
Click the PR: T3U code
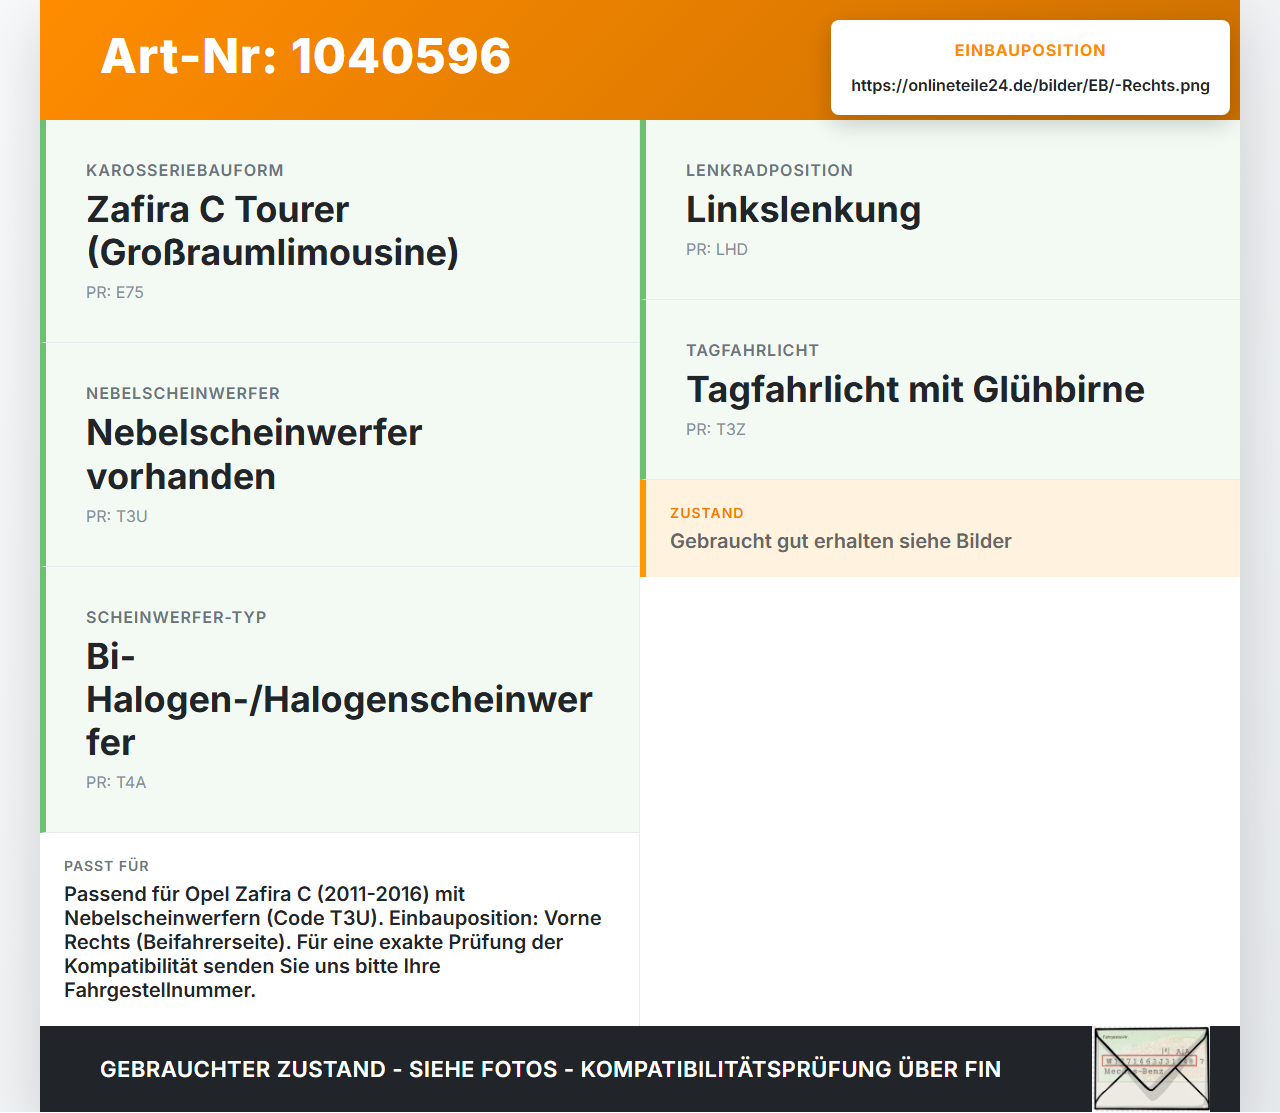pos(117,517)
